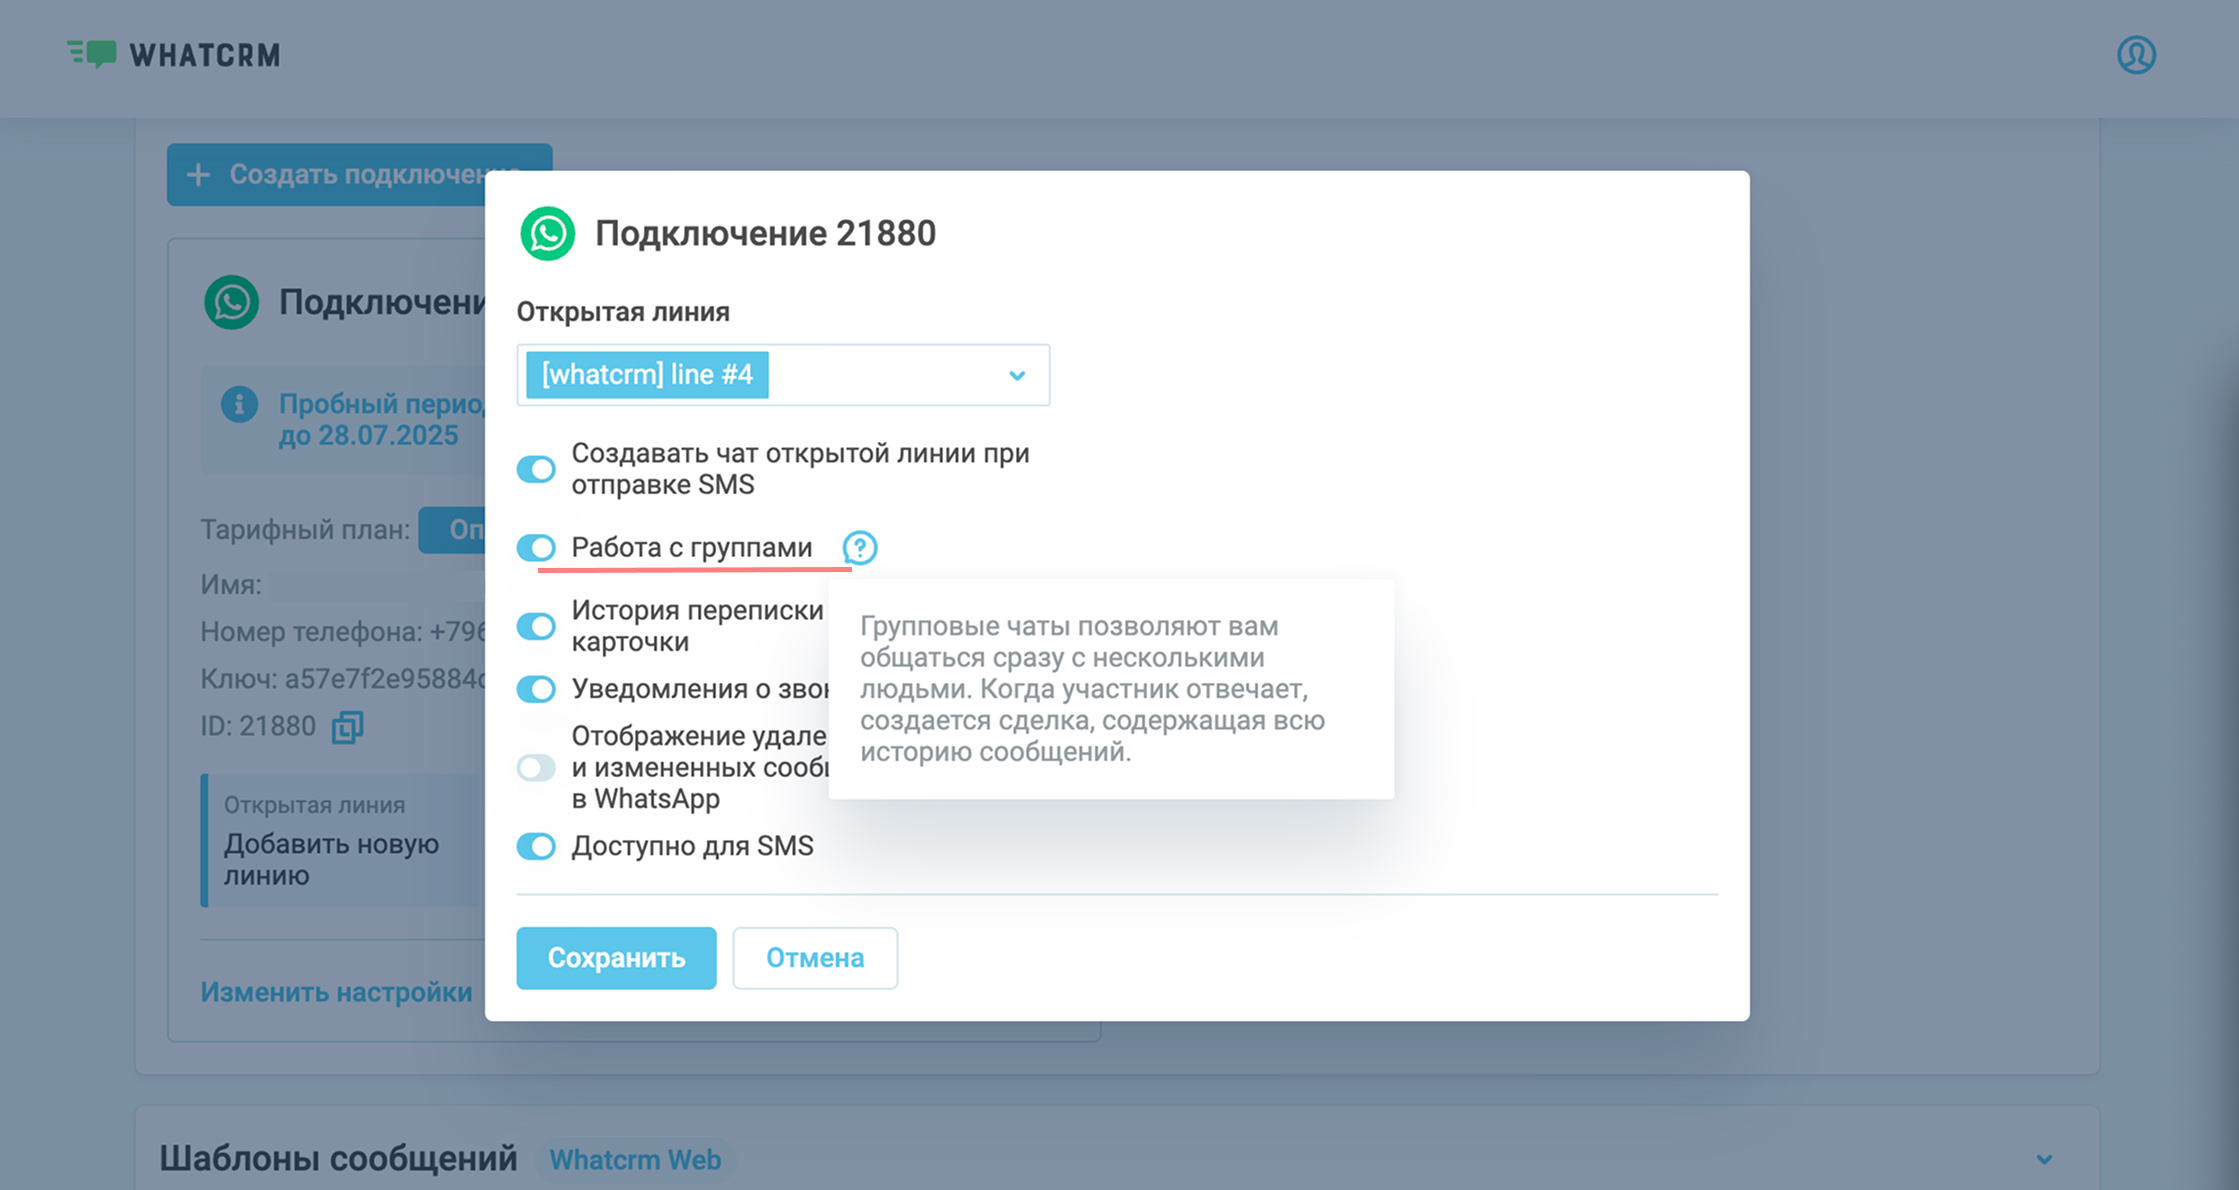2239x1190 pixels.
Task: Click the WhatsApp icon in dialog header
Action: [x=547, y=234]
